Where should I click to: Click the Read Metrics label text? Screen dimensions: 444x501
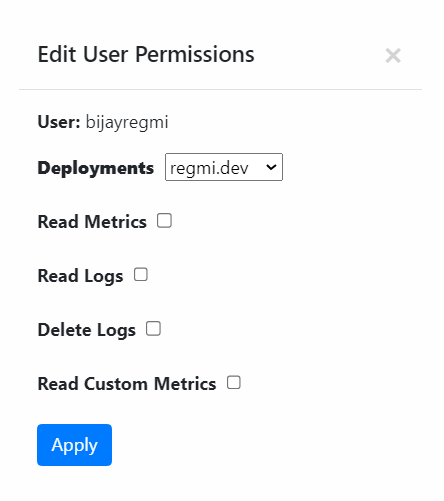point(92,222)
